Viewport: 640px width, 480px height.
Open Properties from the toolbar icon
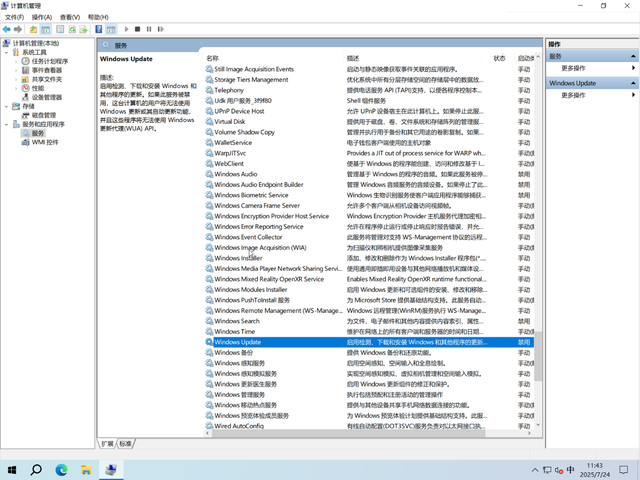point(60,29)
